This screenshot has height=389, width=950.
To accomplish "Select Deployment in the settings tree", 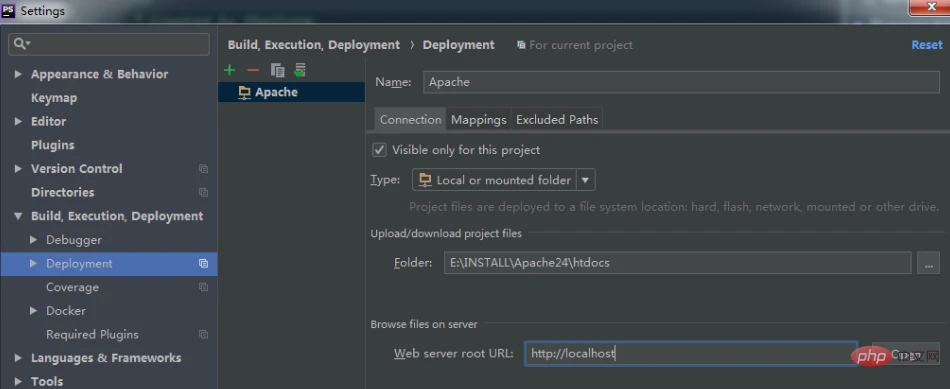I will 109,264.
